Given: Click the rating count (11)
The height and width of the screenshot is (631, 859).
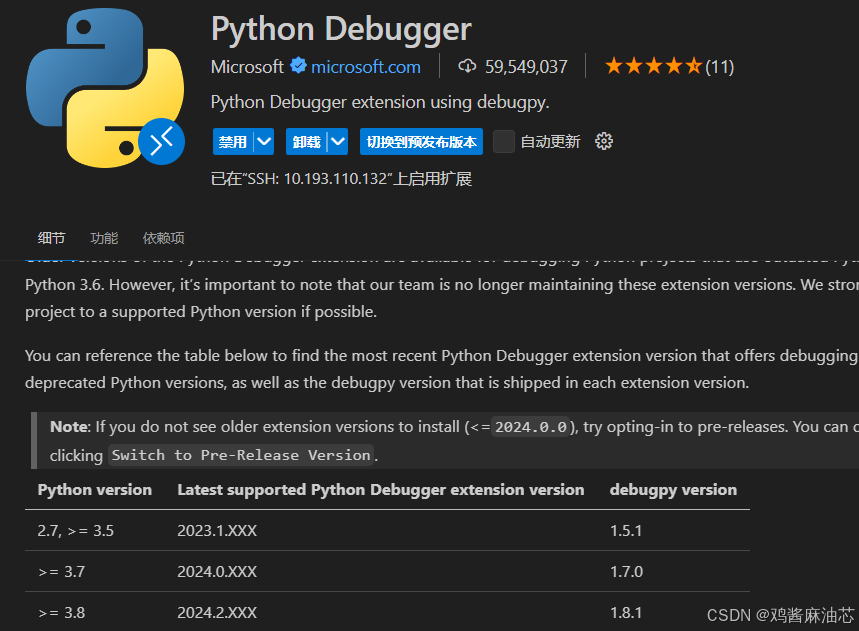Looking at the screenshot, I should tap(718, 64).
